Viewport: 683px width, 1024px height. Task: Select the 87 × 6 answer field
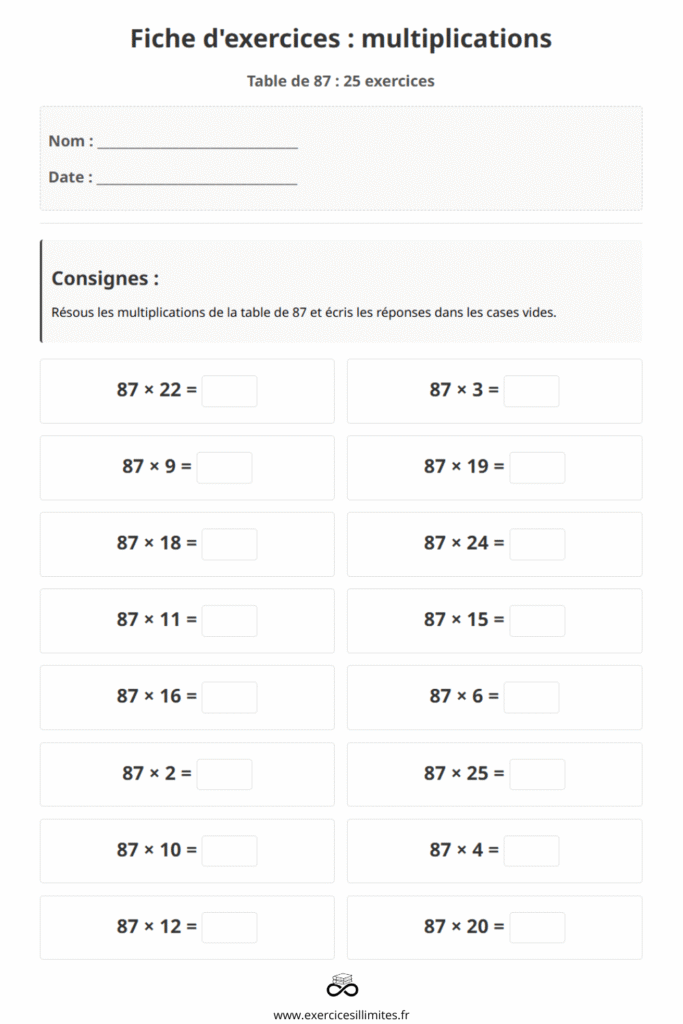531,697
